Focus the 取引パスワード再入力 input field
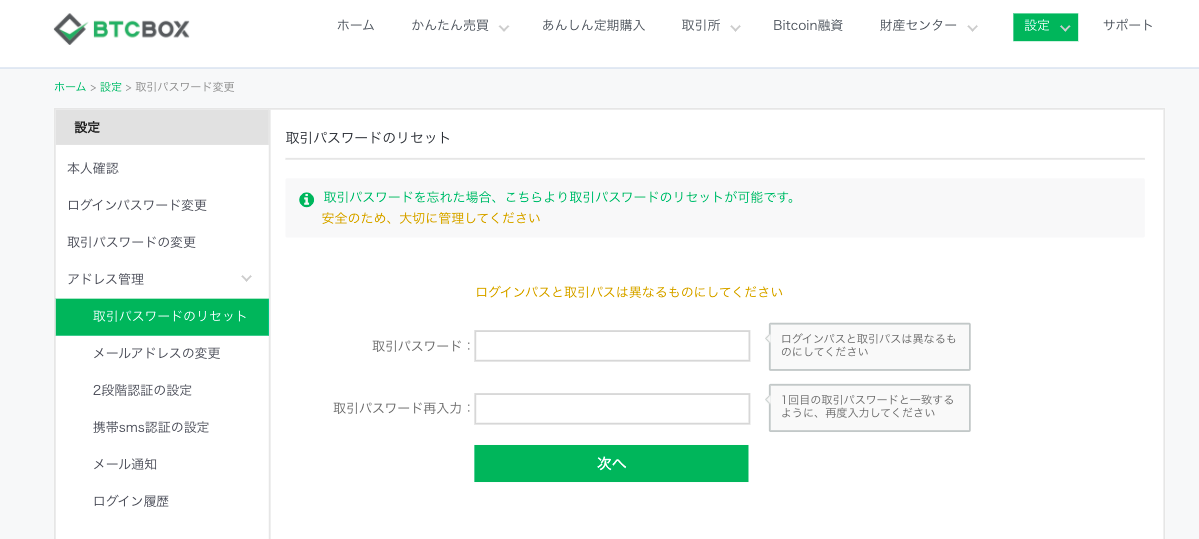 pyautogui.click(x=612, y=408)
